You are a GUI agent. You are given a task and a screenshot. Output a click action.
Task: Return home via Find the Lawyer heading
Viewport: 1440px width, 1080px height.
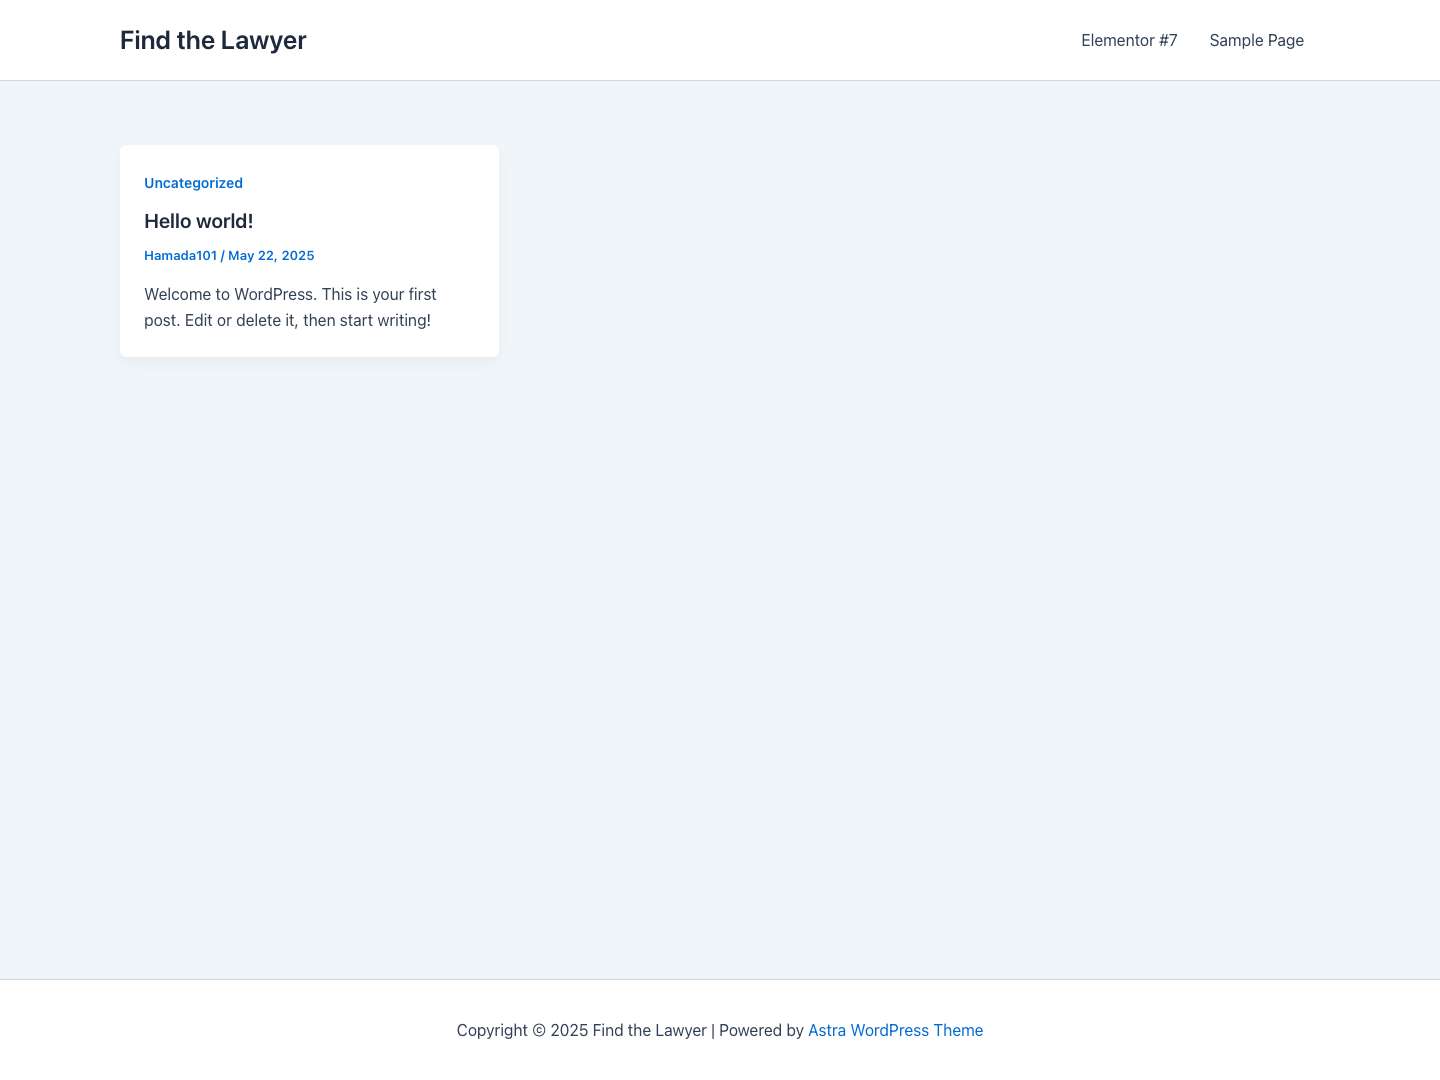coord(213,40)
